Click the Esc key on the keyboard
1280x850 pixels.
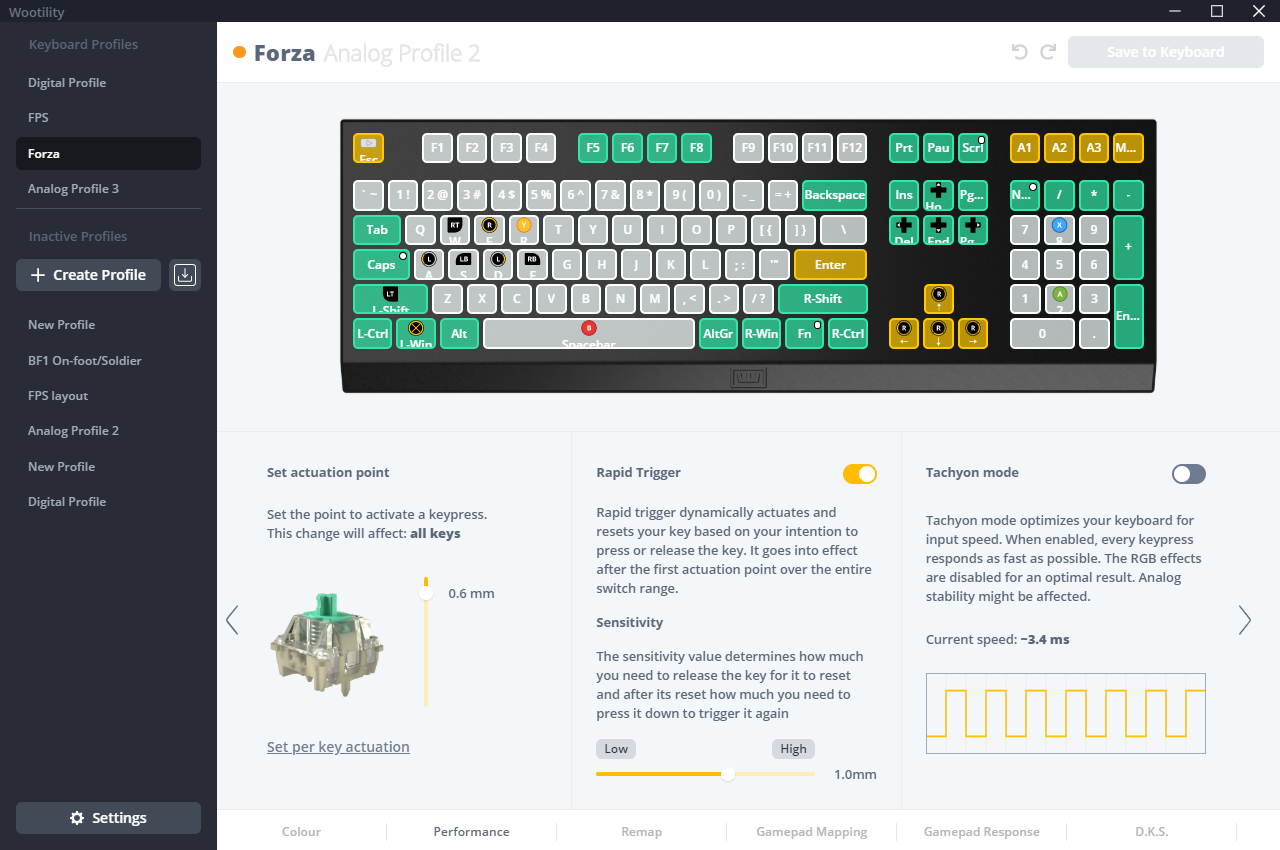coord(368,148)
